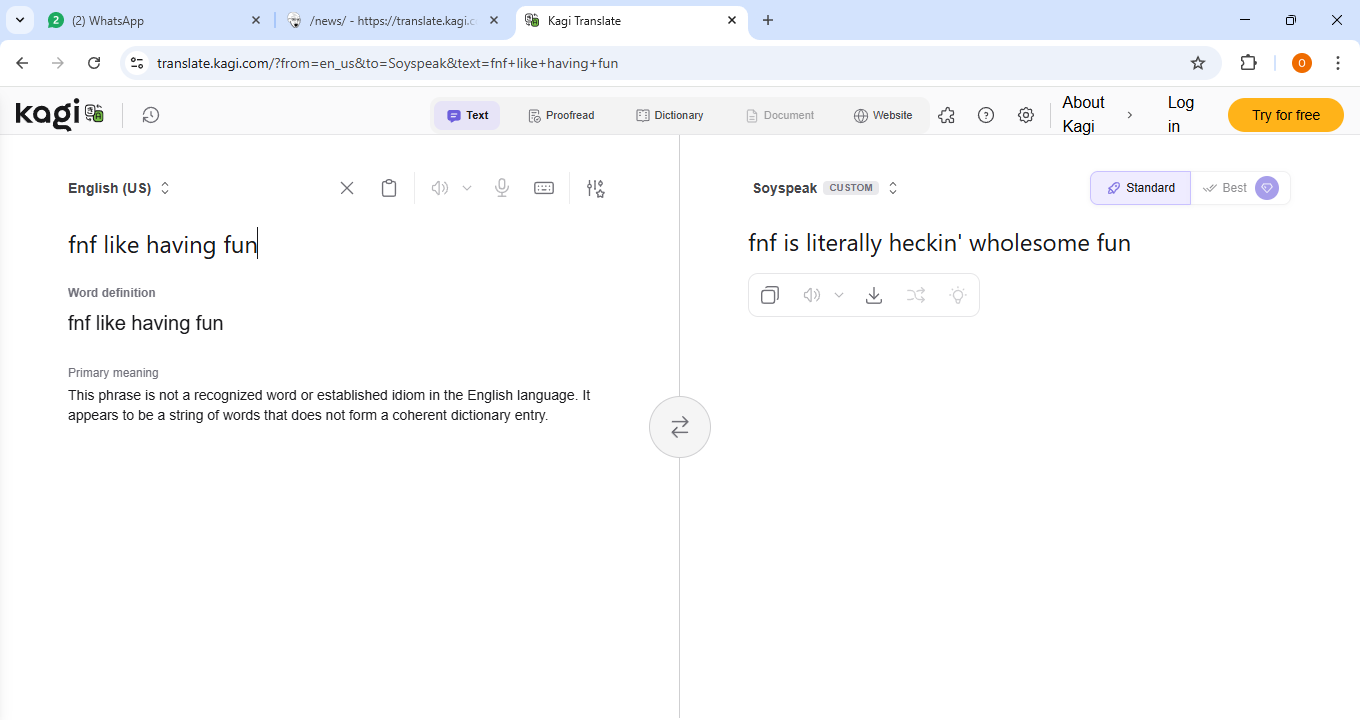Click the Try for free button
1360x720 pixels.
click(1285, 115)
